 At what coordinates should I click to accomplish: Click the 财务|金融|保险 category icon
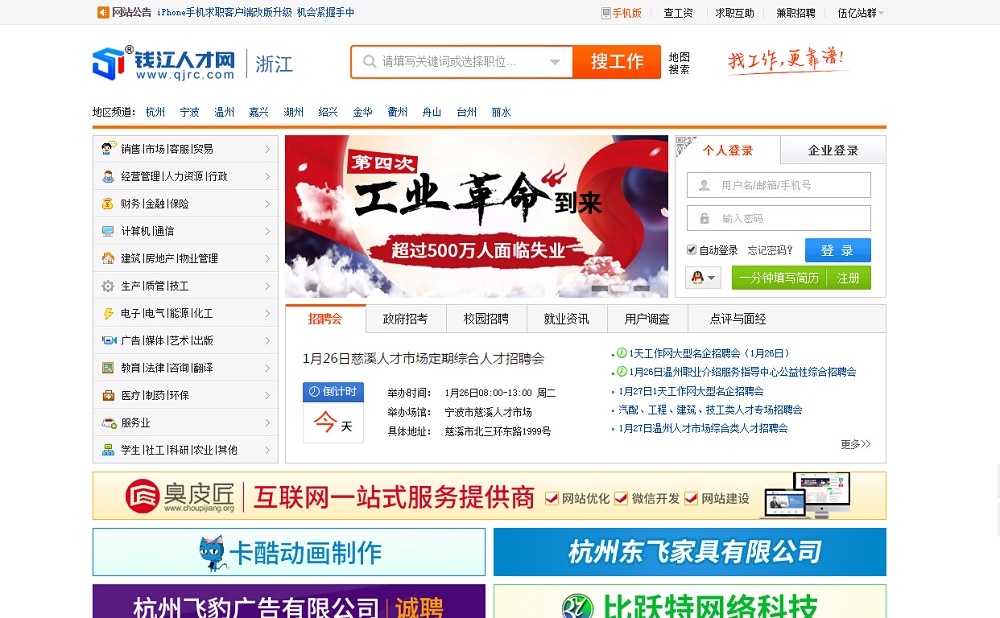tap(108, 203)
